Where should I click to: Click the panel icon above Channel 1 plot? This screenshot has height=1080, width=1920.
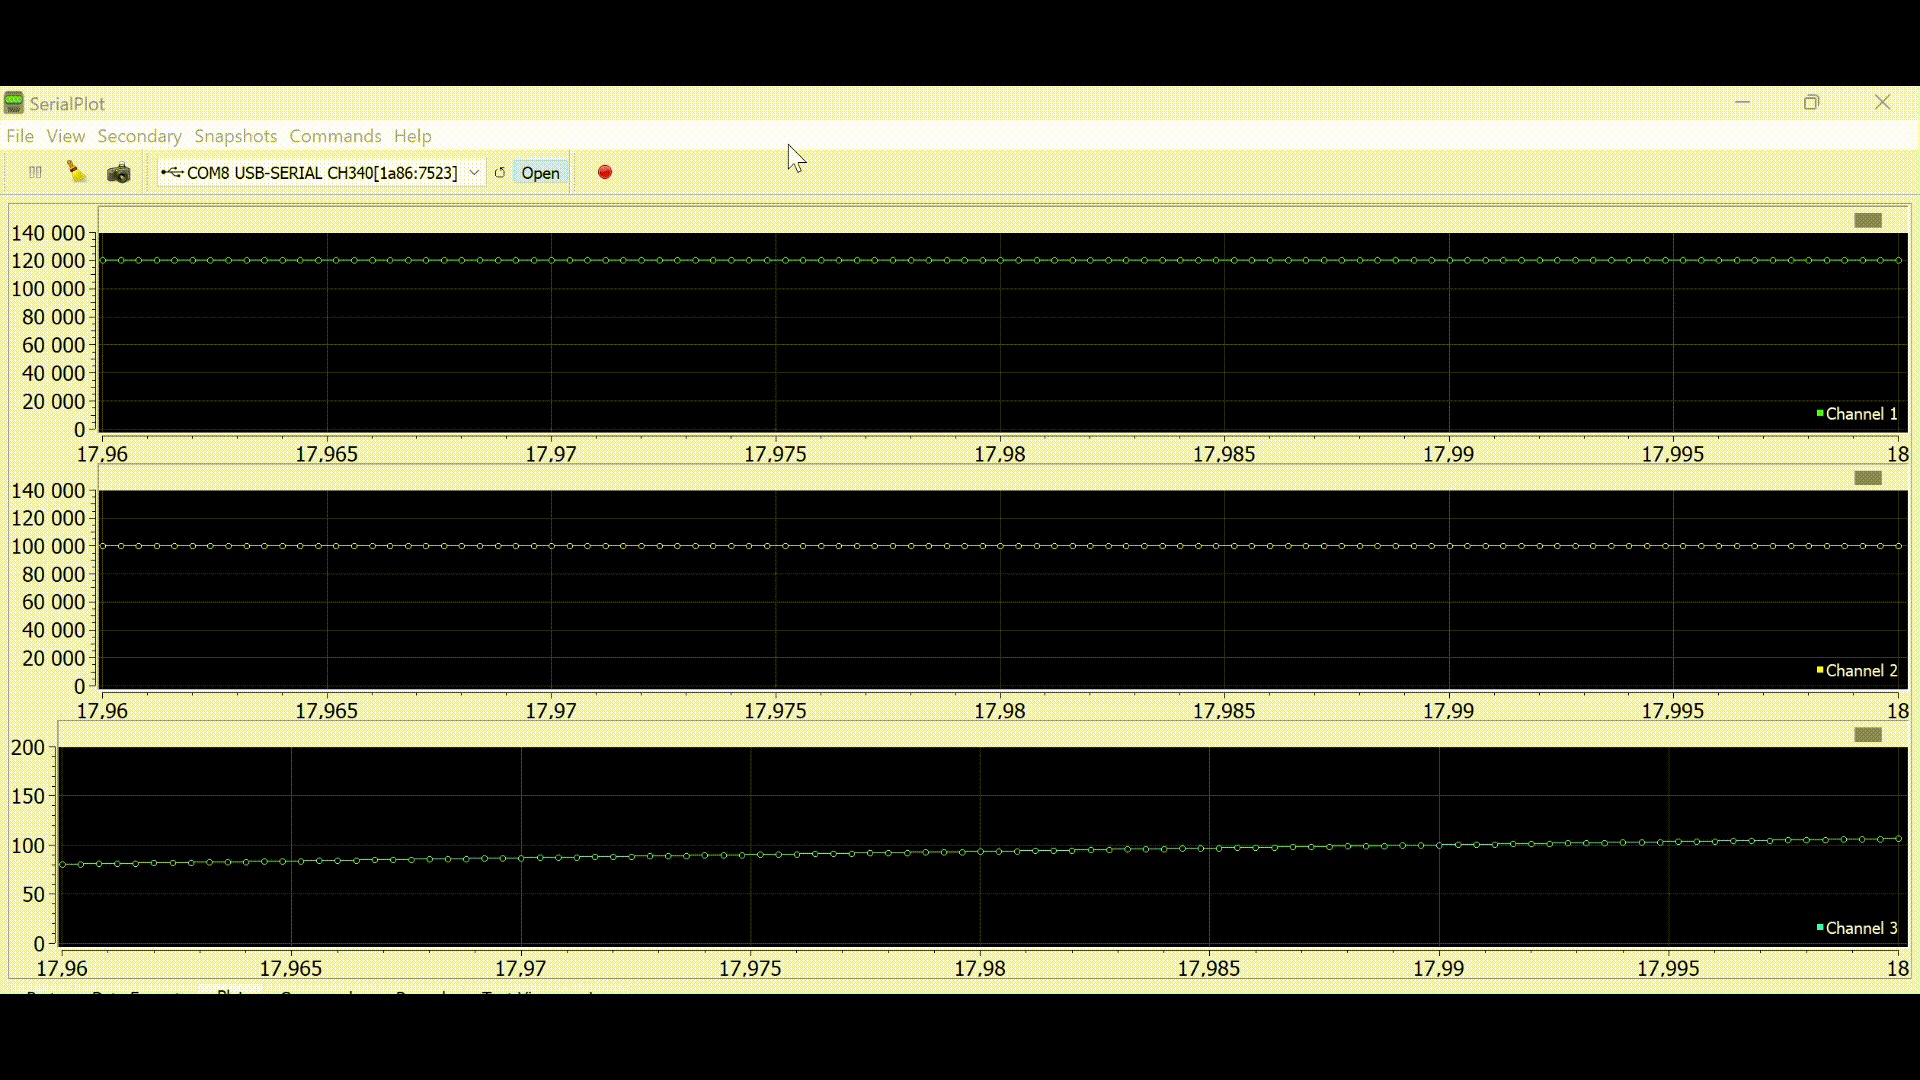(1868, 220)
